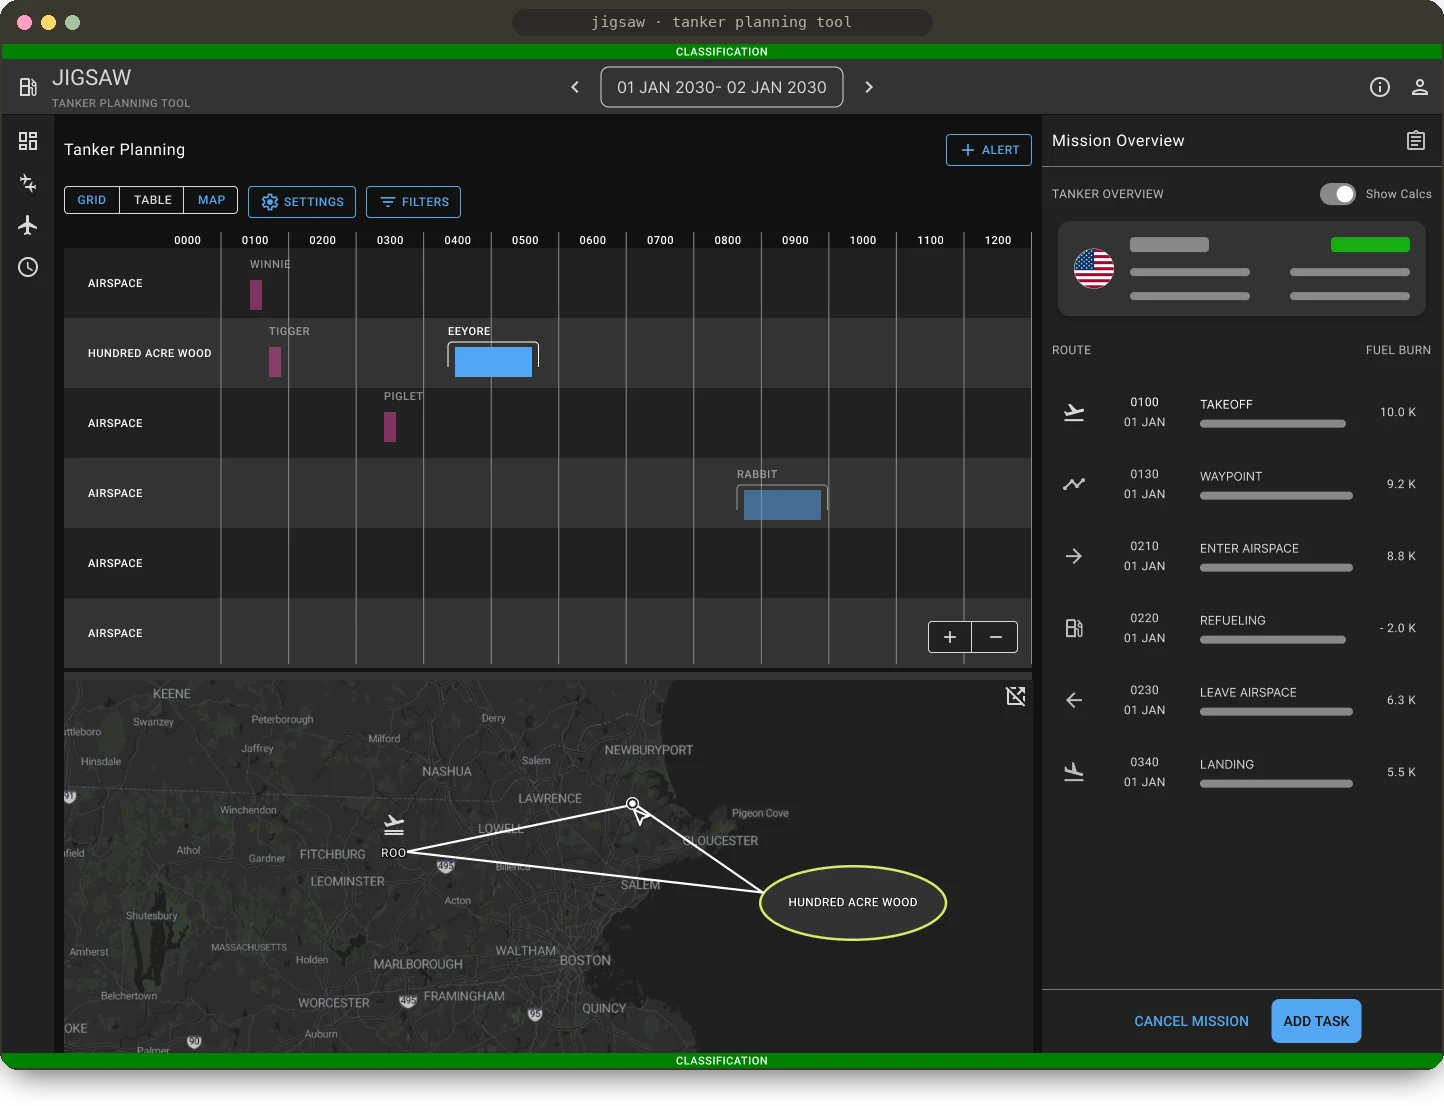Switch to TABLE view
This screenshot has width=1444, height=1106.
click(x=152, y=200)
